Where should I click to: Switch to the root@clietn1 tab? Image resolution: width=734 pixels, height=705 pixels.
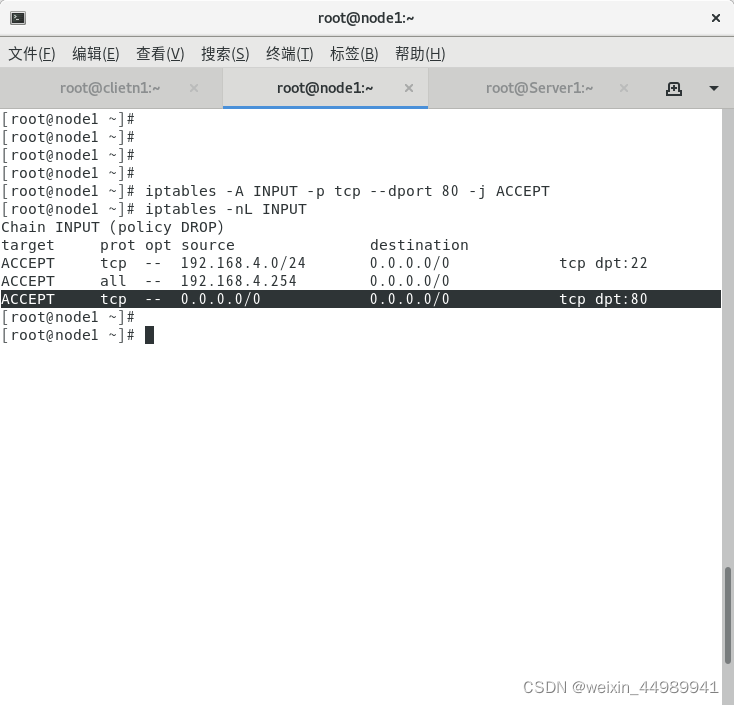(110, 88)
